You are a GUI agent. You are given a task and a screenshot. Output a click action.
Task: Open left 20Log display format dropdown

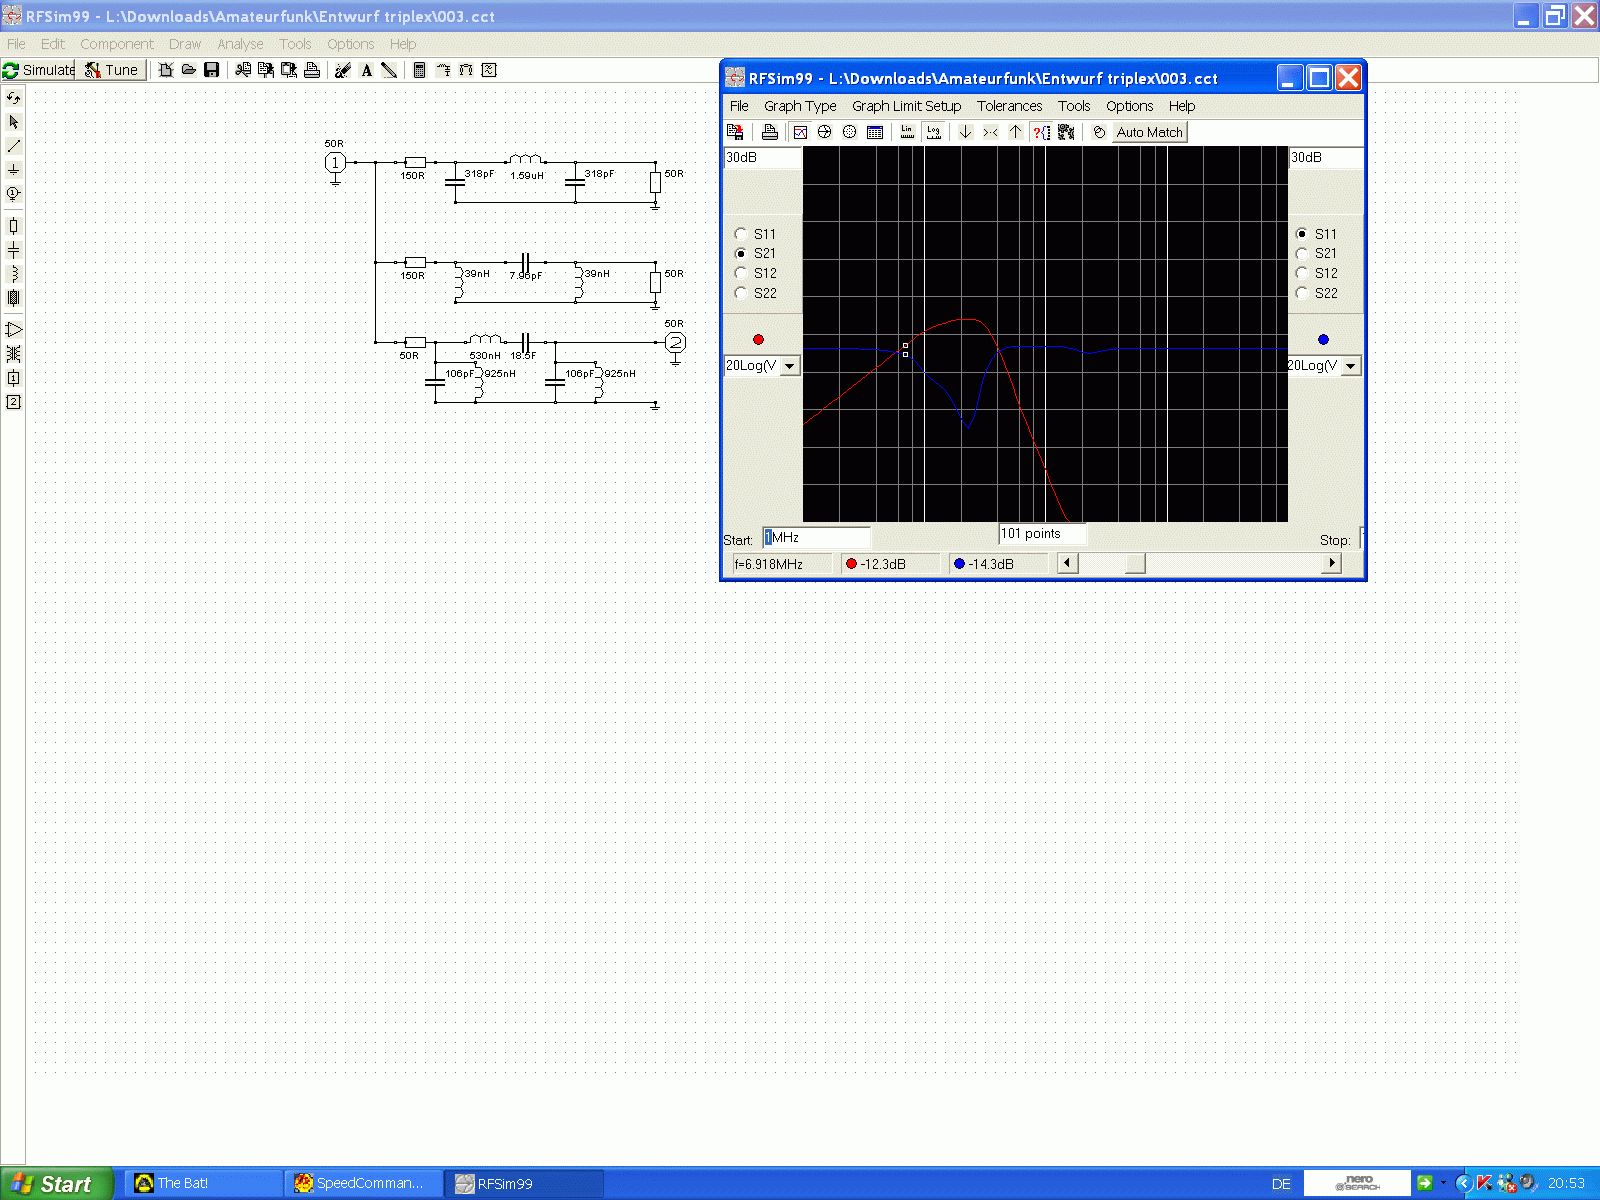click(x=789, y=366)
